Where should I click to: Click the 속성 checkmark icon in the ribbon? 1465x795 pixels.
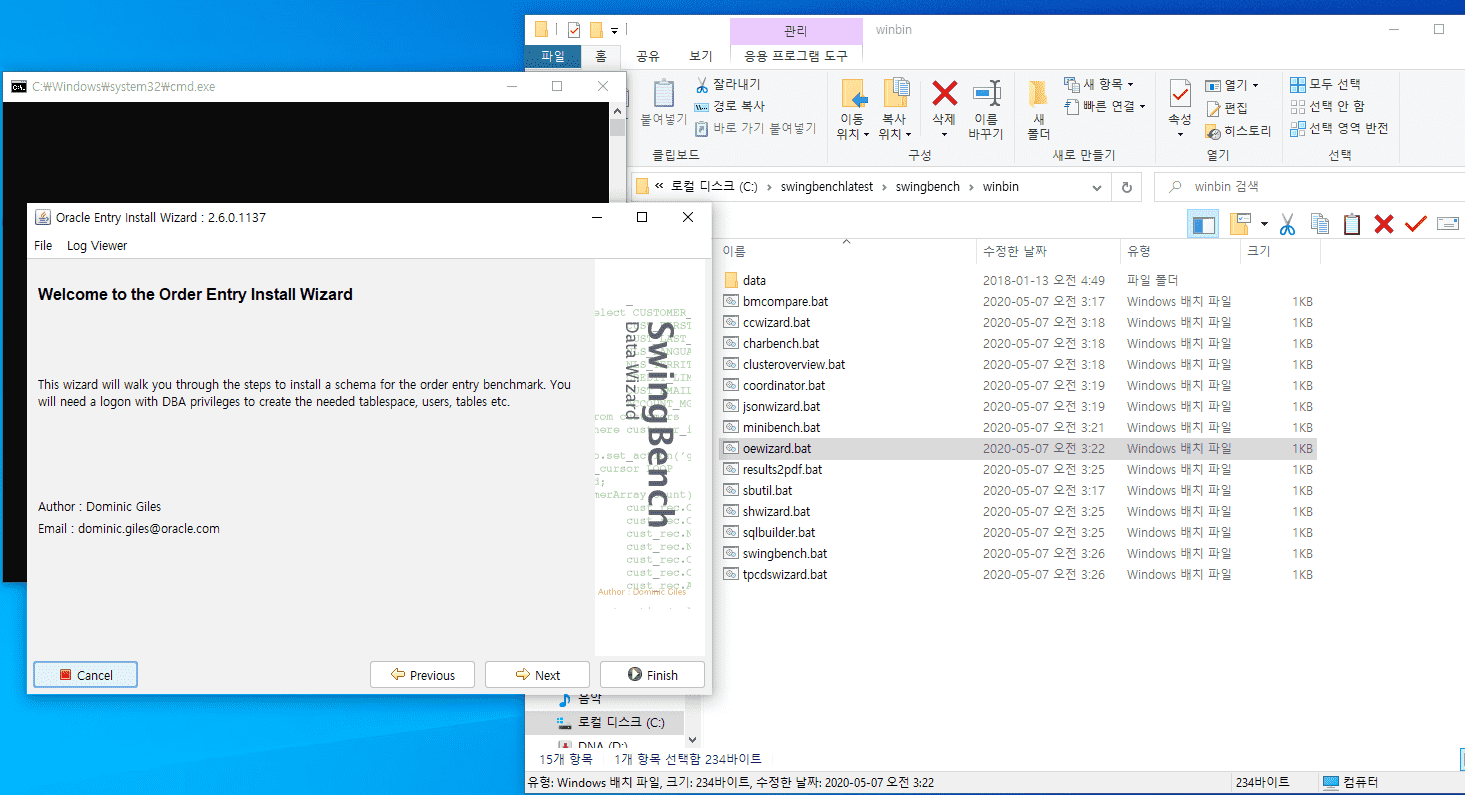click(1180, 94)
